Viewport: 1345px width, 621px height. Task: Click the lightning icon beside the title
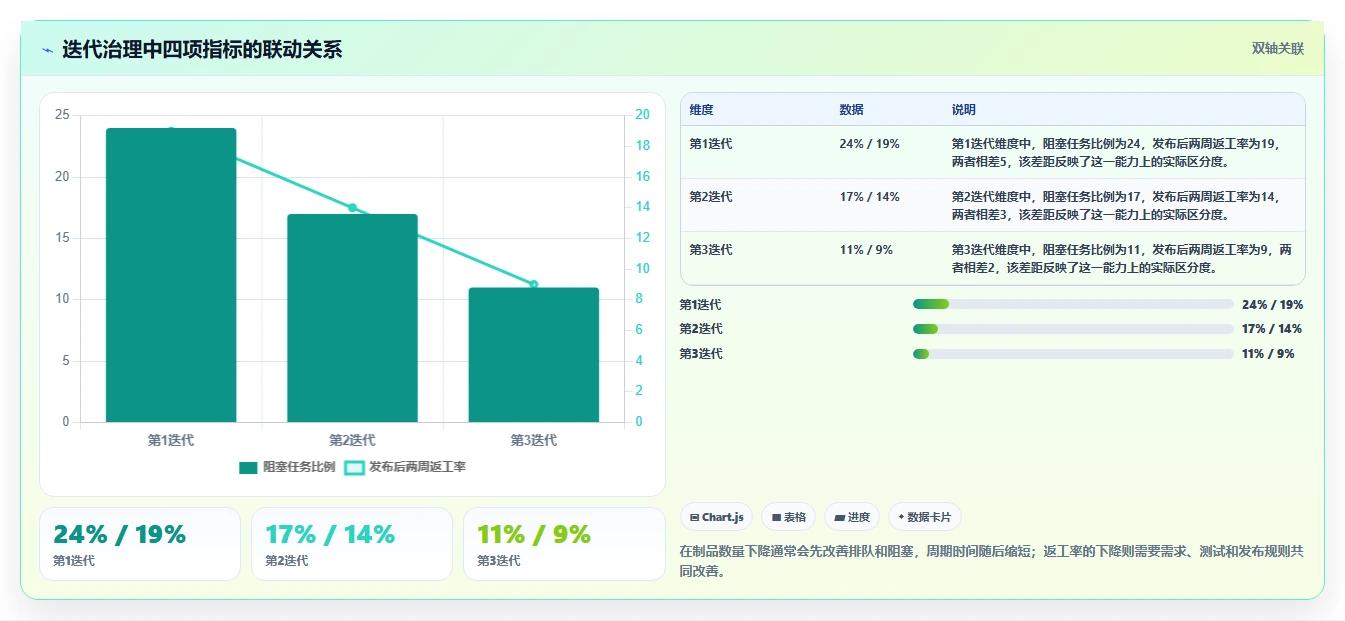(x=47, y=50)
